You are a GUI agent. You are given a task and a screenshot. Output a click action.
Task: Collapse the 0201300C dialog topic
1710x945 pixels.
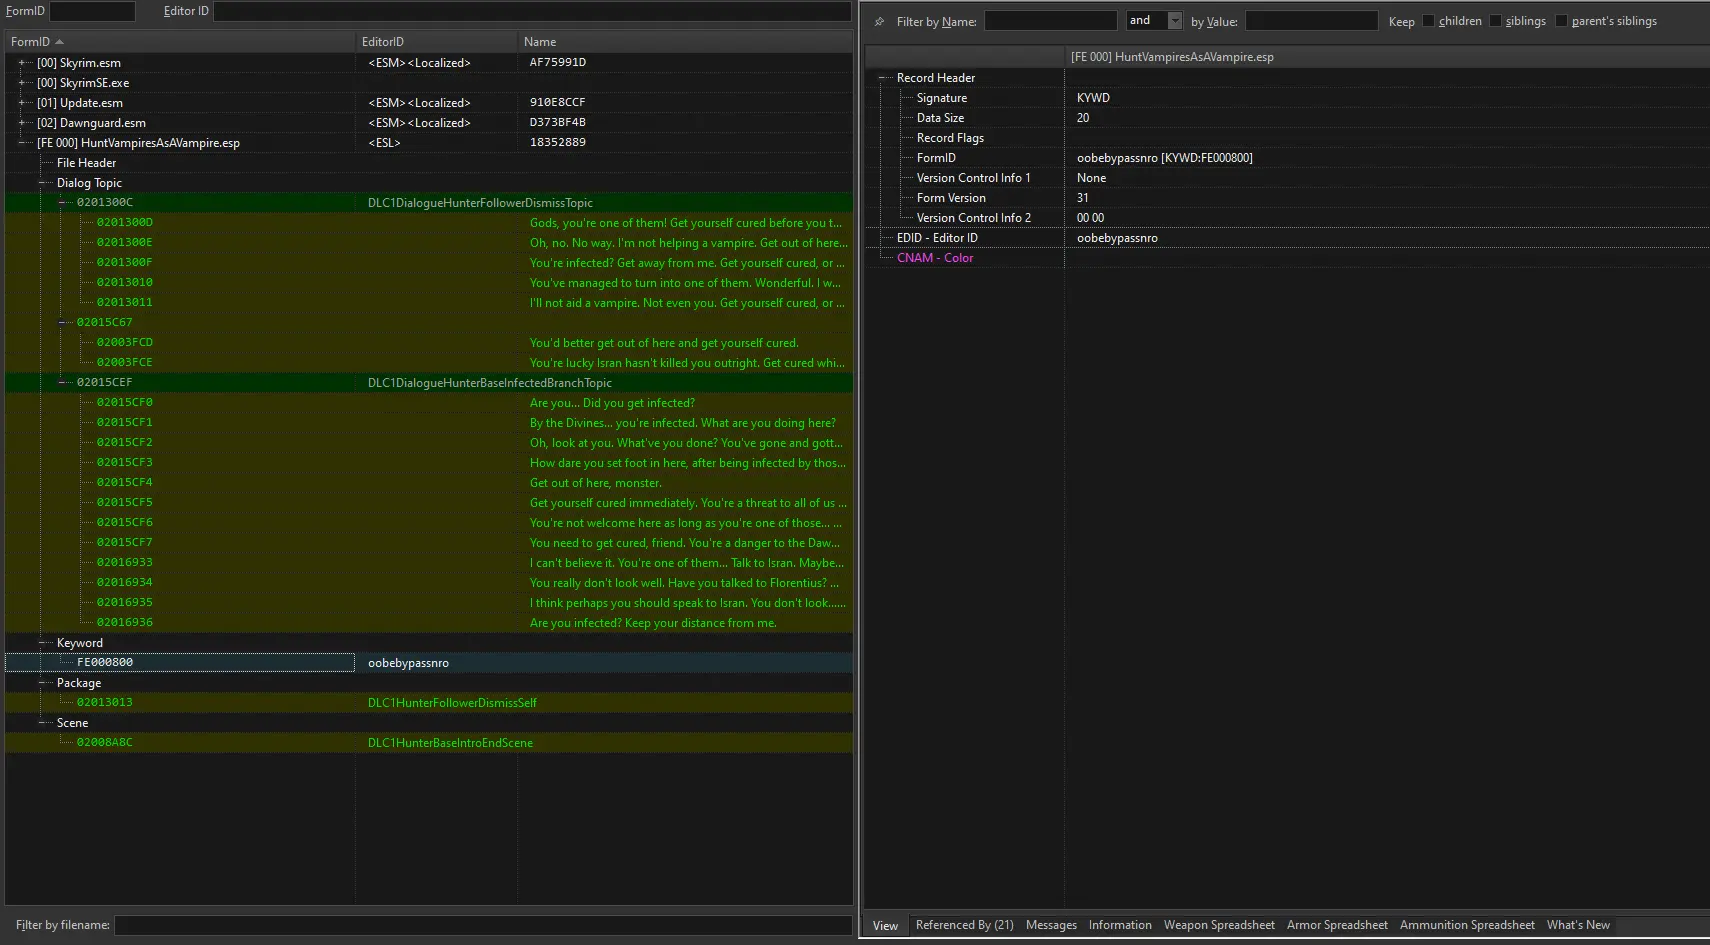[62, 203]
